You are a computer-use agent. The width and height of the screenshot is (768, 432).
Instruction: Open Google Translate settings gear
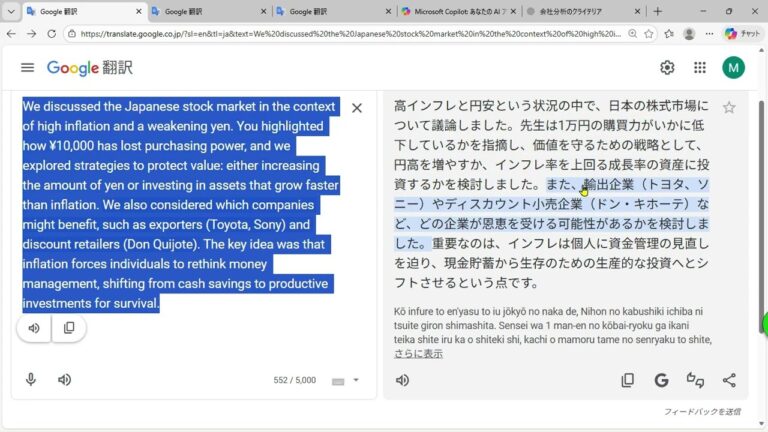pyautogui.click(x=667, y=68)
